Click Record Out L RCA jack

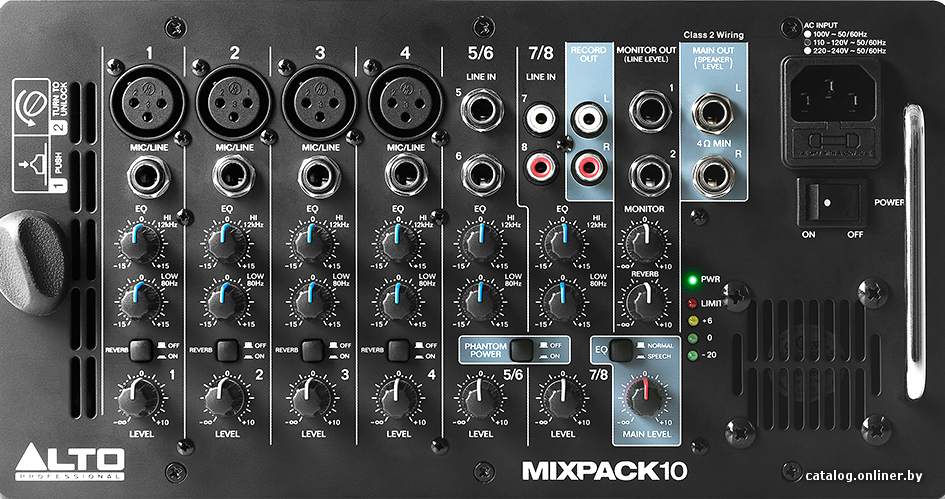(x=588, y=118)
